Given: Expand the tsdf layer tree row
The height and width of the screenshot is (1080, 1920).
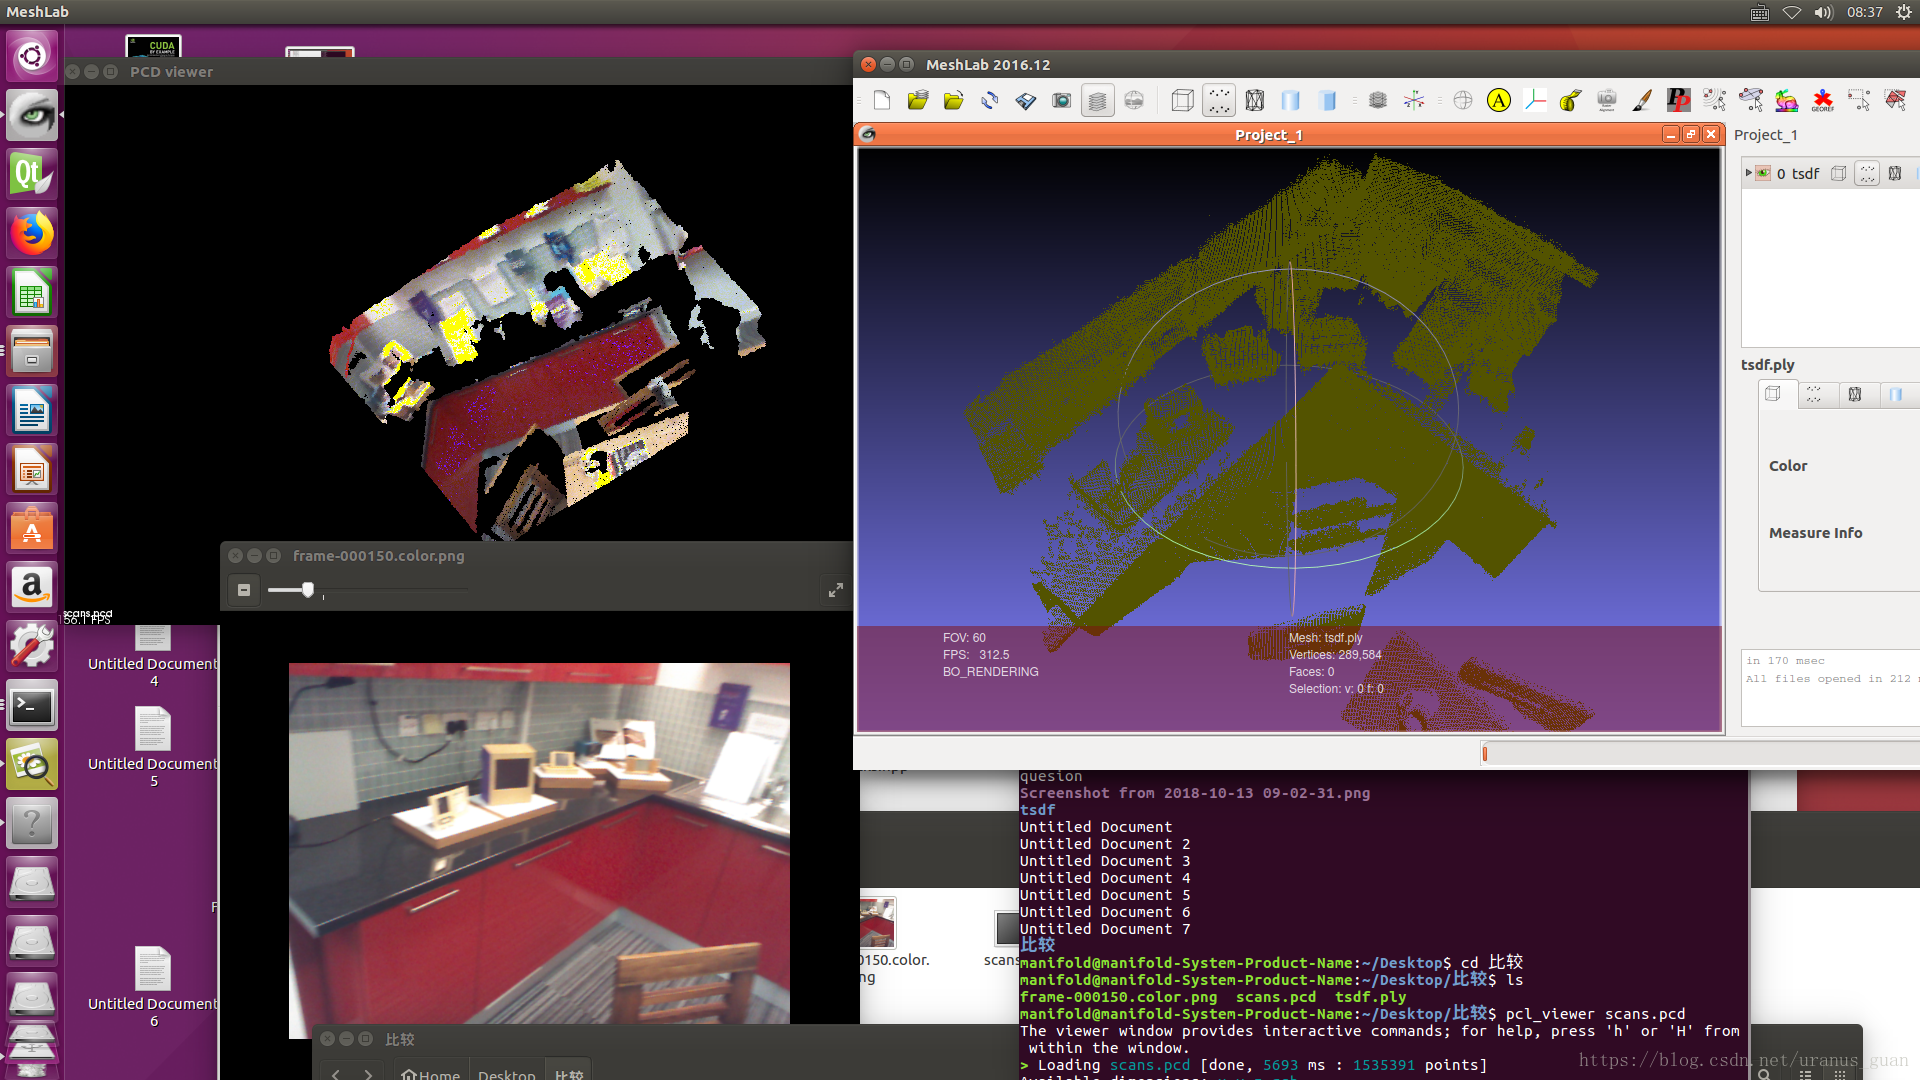Looking at the screenshot, I should 1748,173.
